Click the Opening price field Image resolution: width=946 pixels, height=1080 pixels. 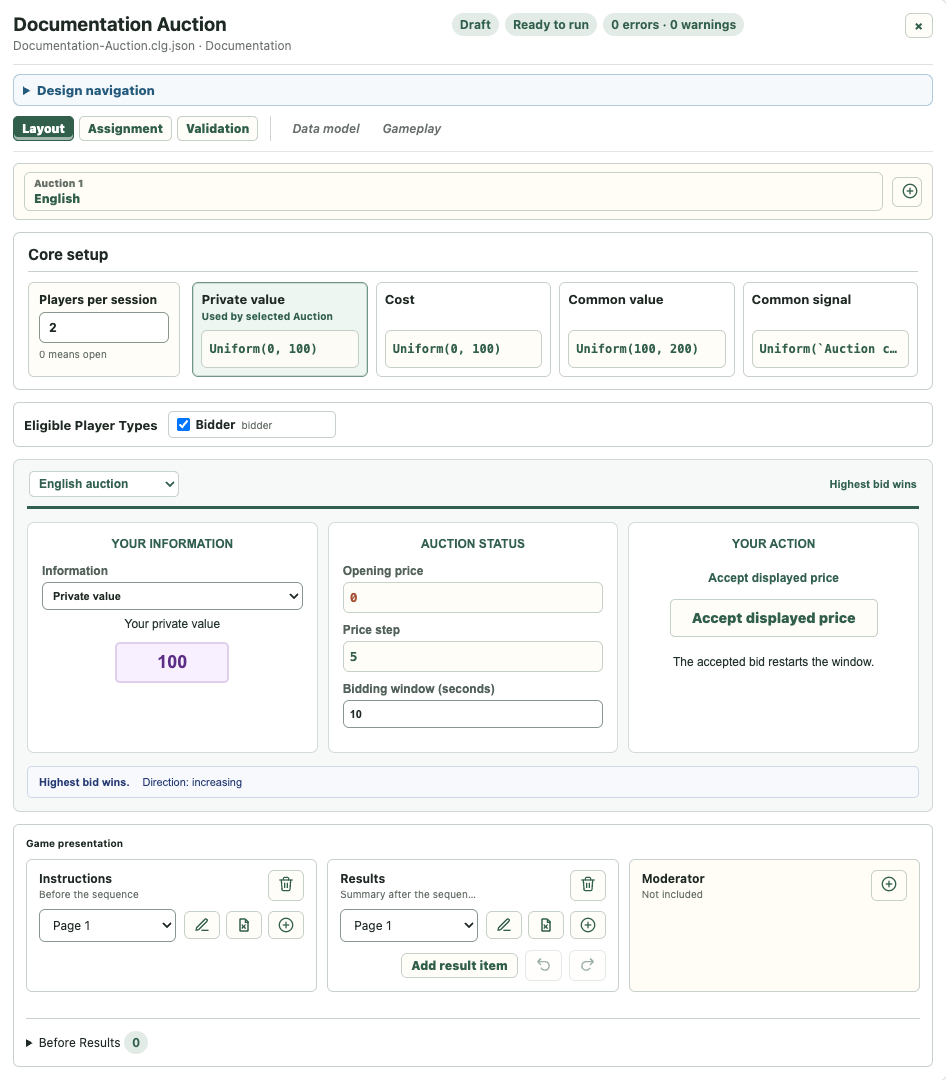tap(473, 597)
